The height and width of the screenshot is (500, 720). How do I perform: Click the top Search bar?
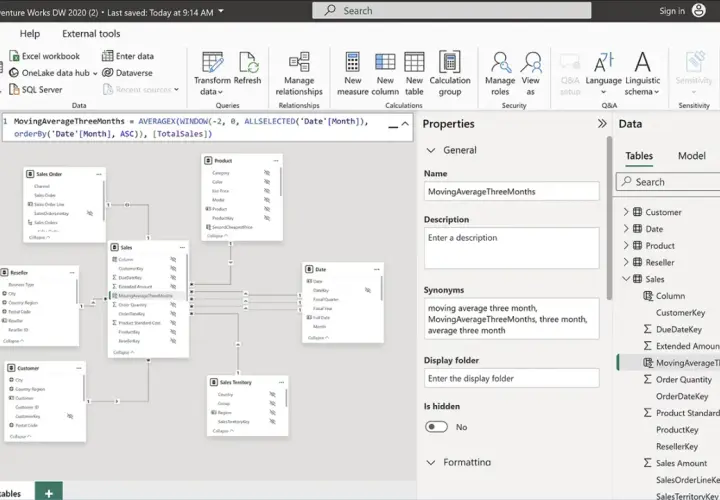coord(451,11)
